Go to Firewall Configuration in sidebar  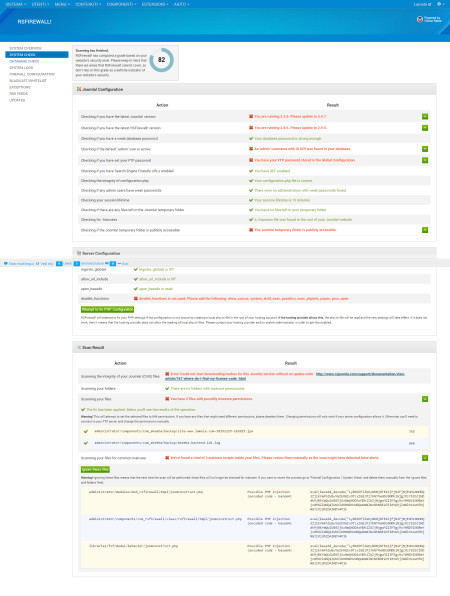point(32,74)
